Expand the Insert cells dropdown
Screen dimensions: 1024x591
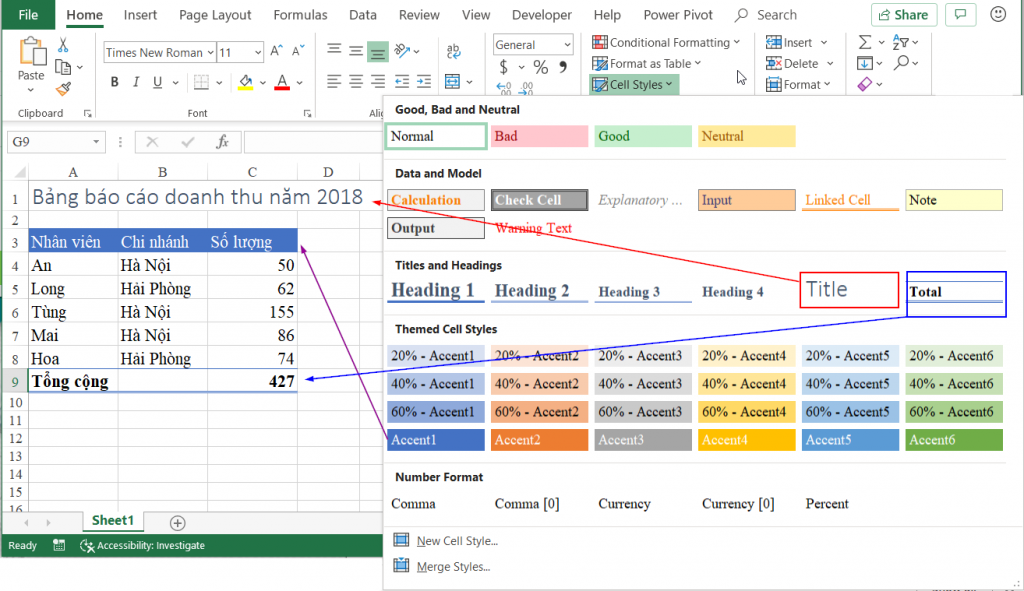(824, 42)
